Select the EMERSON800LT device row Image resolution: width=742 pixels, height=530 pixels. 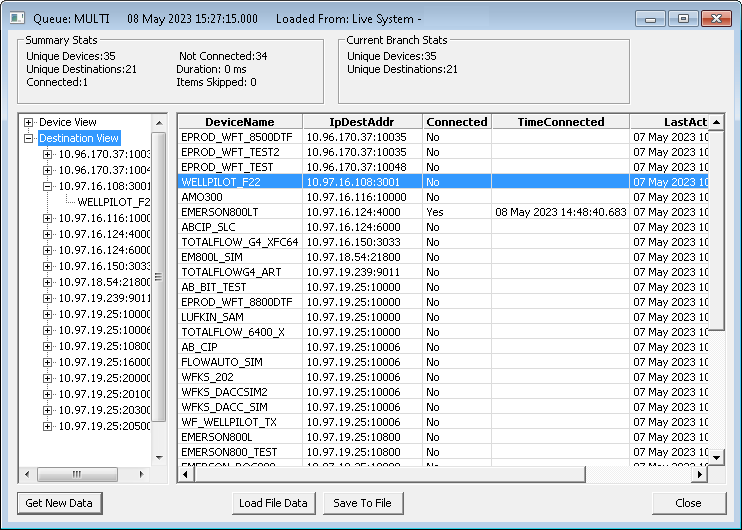(x=443, y=212)
